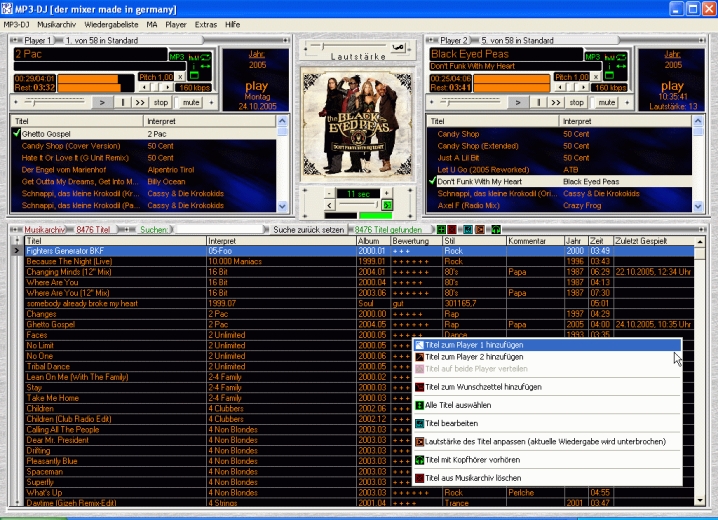Click the Lautstärke volume slider
Screen dimensions: 718x520
pyautogui.click(x=358, y=47)
